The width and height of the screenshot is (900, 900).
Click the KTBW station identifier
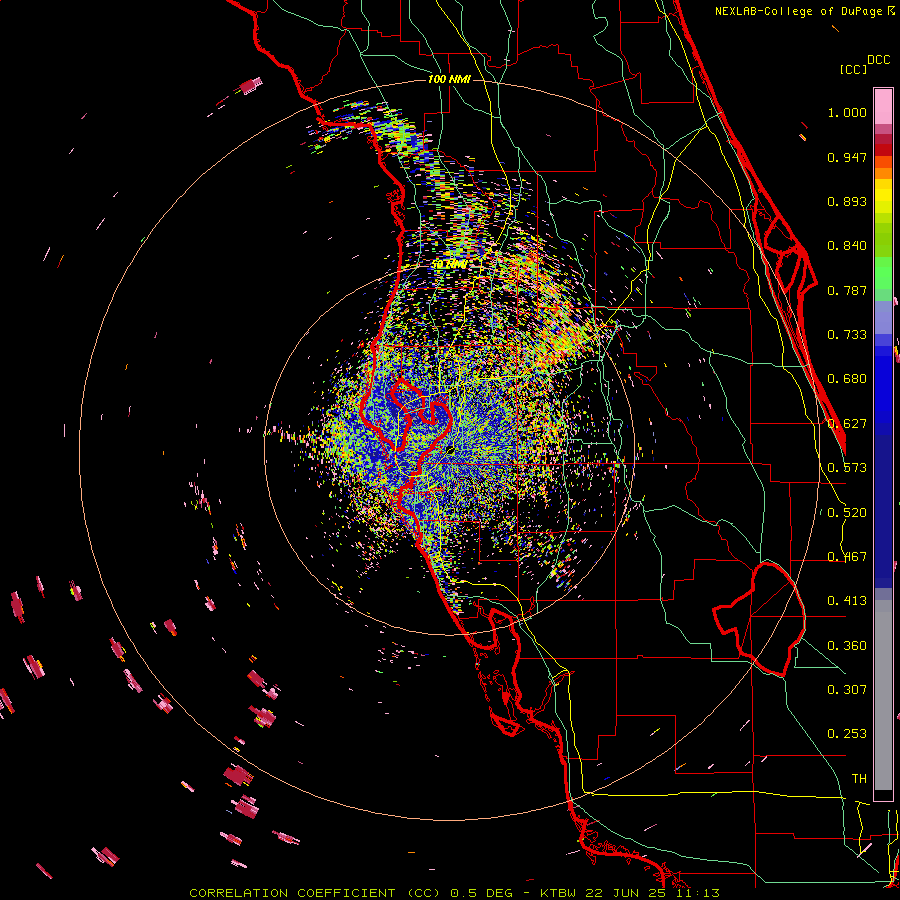coord(558,893)
